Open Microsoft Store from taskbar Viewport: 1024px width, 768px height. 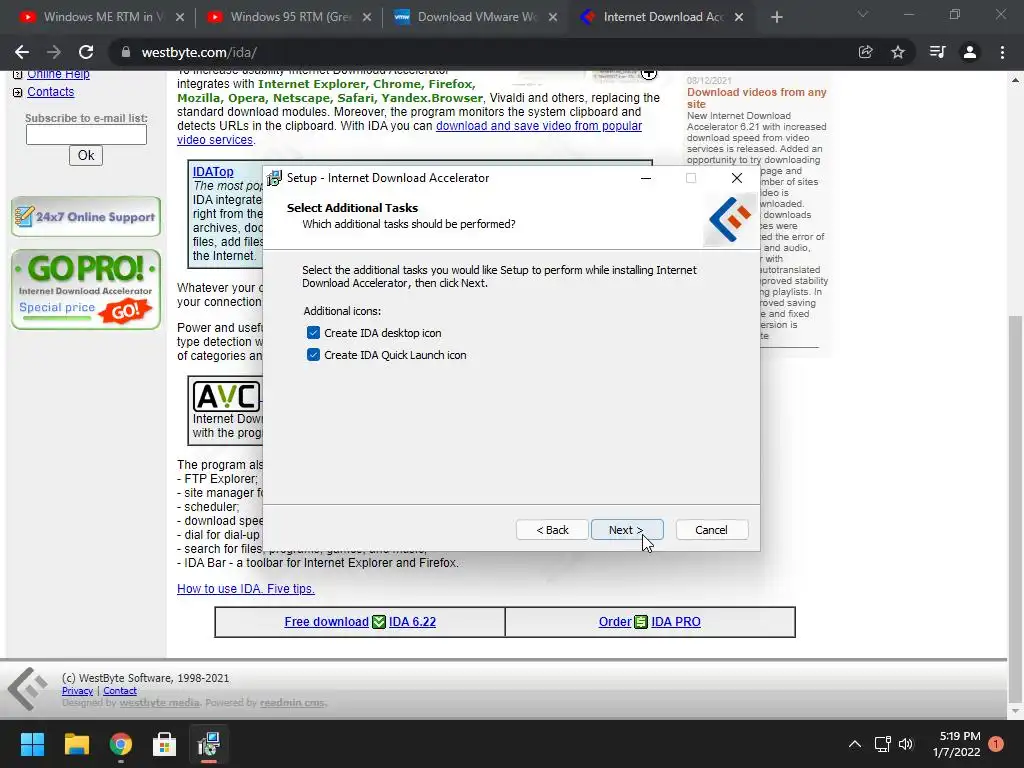[165, 744]
